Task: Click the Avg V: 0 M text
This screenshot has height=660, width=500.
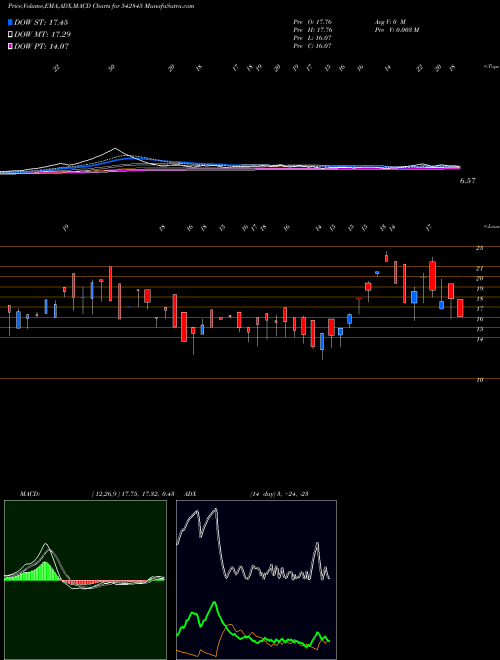Action: 389,21
